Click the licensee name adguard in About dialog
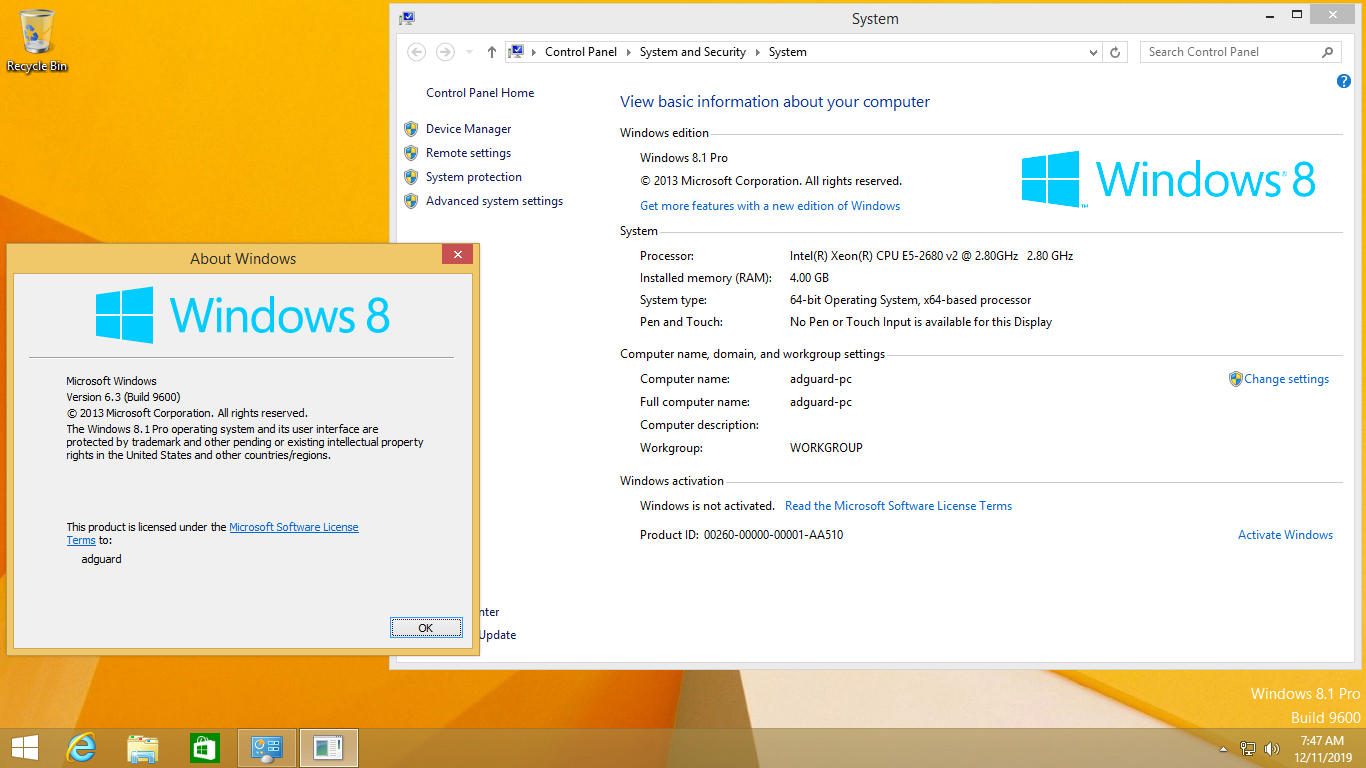 [101, 559]
